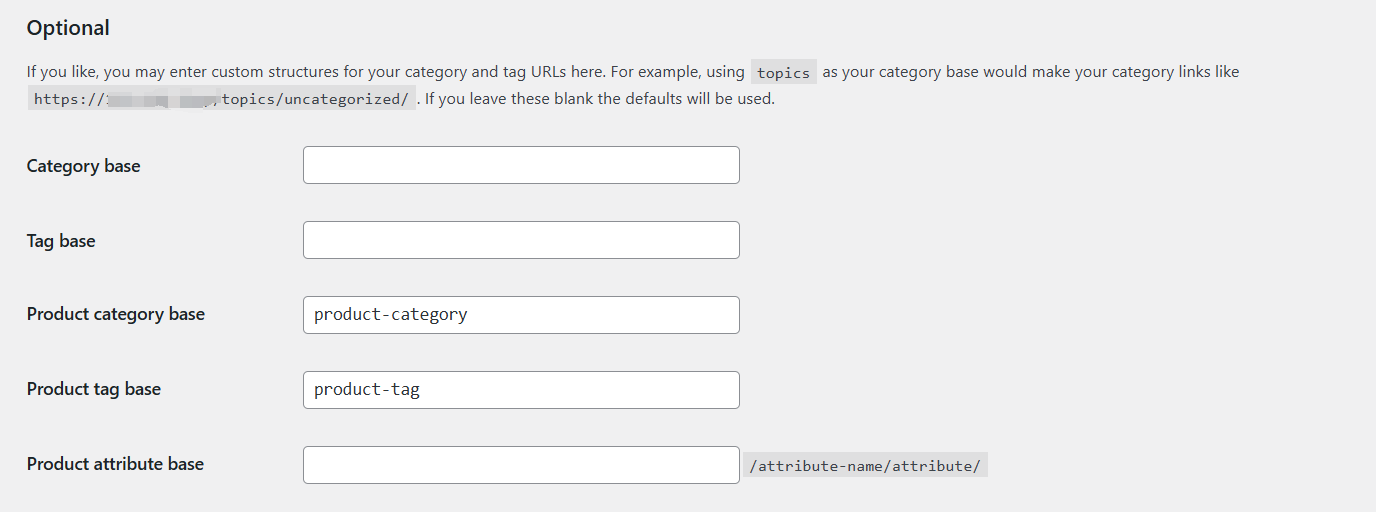Click the "Product category base" label

pyautogui.click(x=115, y=314)
